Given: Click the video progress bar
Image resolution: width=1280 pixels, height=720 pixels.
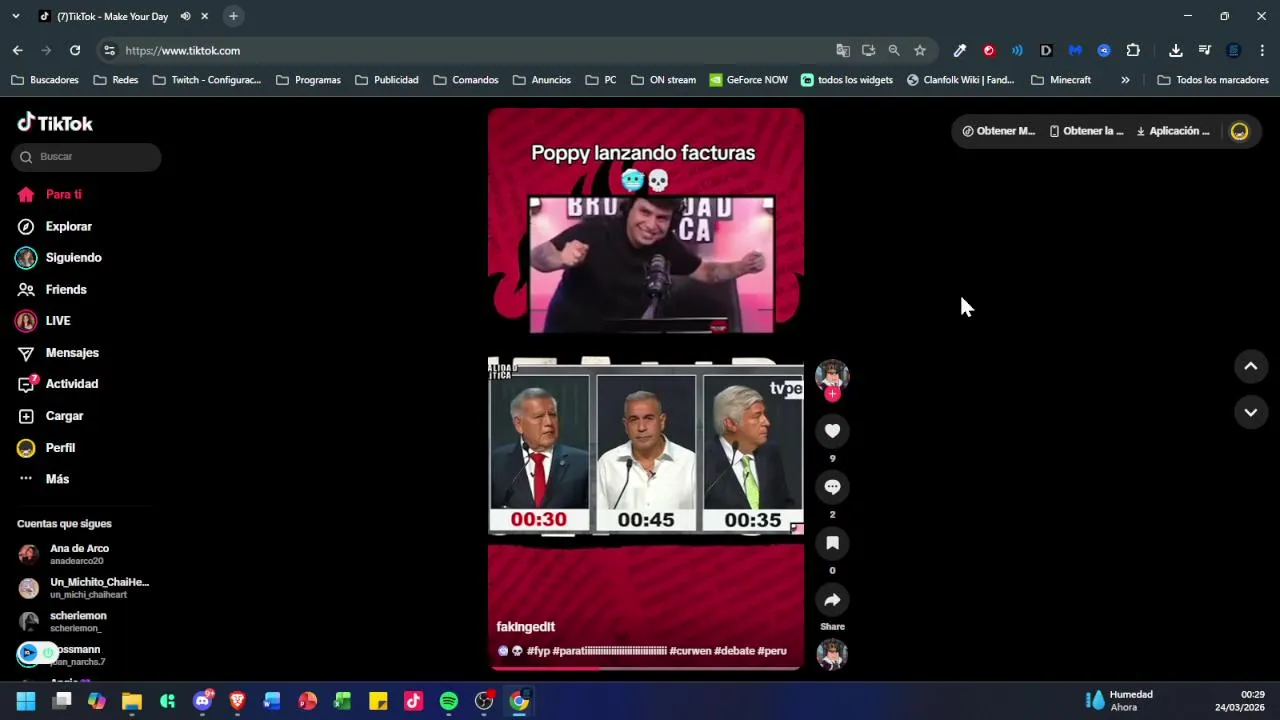Looking at the screenshot, I should point(645,668).
